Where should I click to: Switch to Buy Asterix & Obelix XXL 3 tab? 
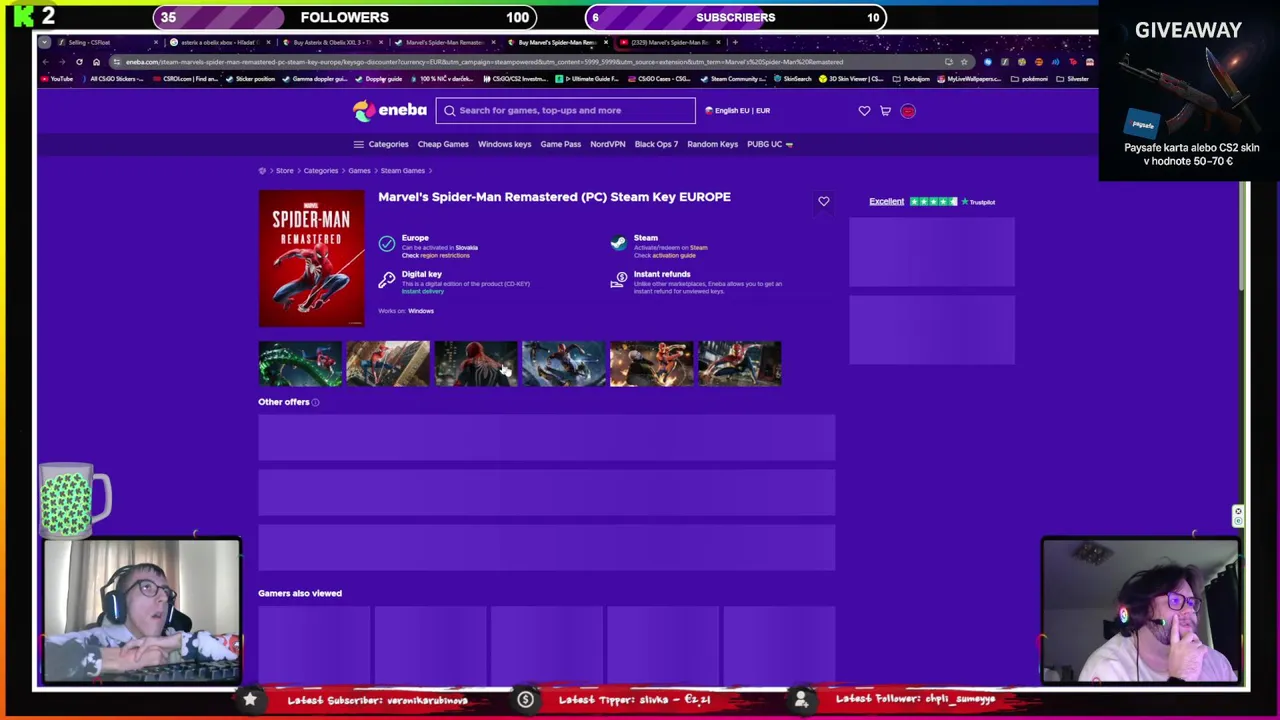pyautogui.click(x=332, y=42)
